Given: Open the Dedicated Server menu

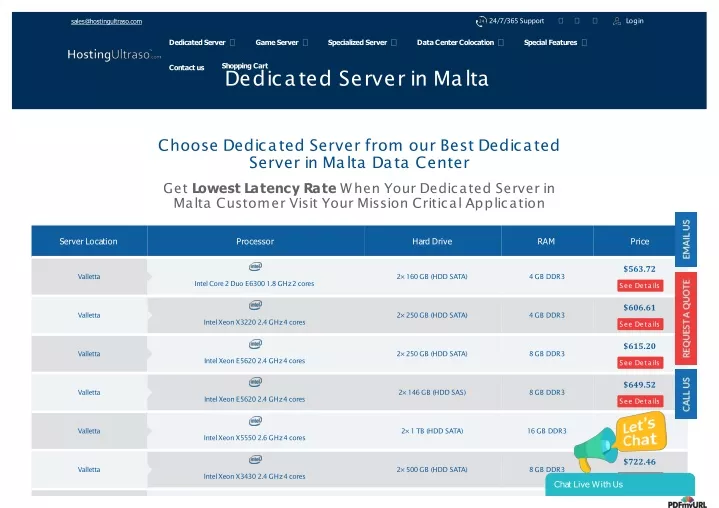Looking at the screenshot, I should (197, 42).
